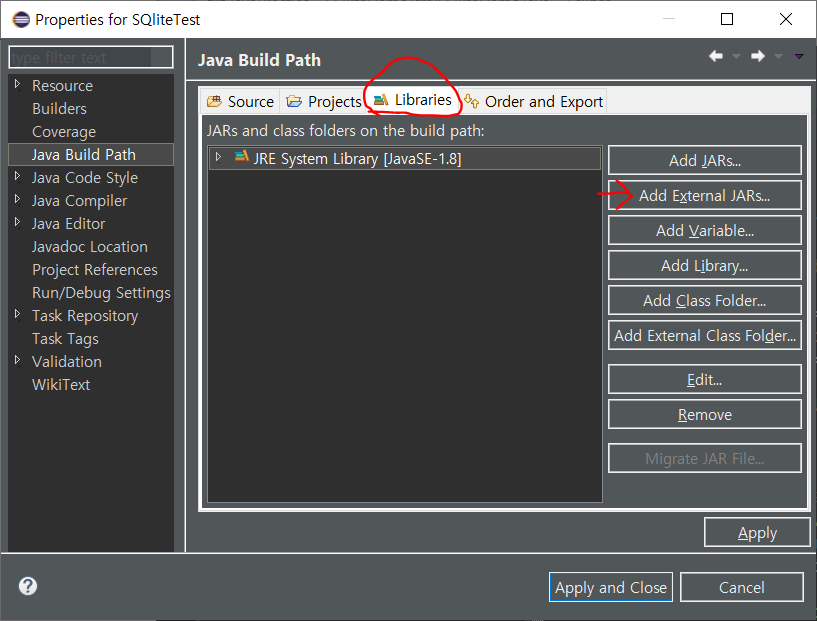Click the Order and Export tab icon

click(x=471, y=101)
